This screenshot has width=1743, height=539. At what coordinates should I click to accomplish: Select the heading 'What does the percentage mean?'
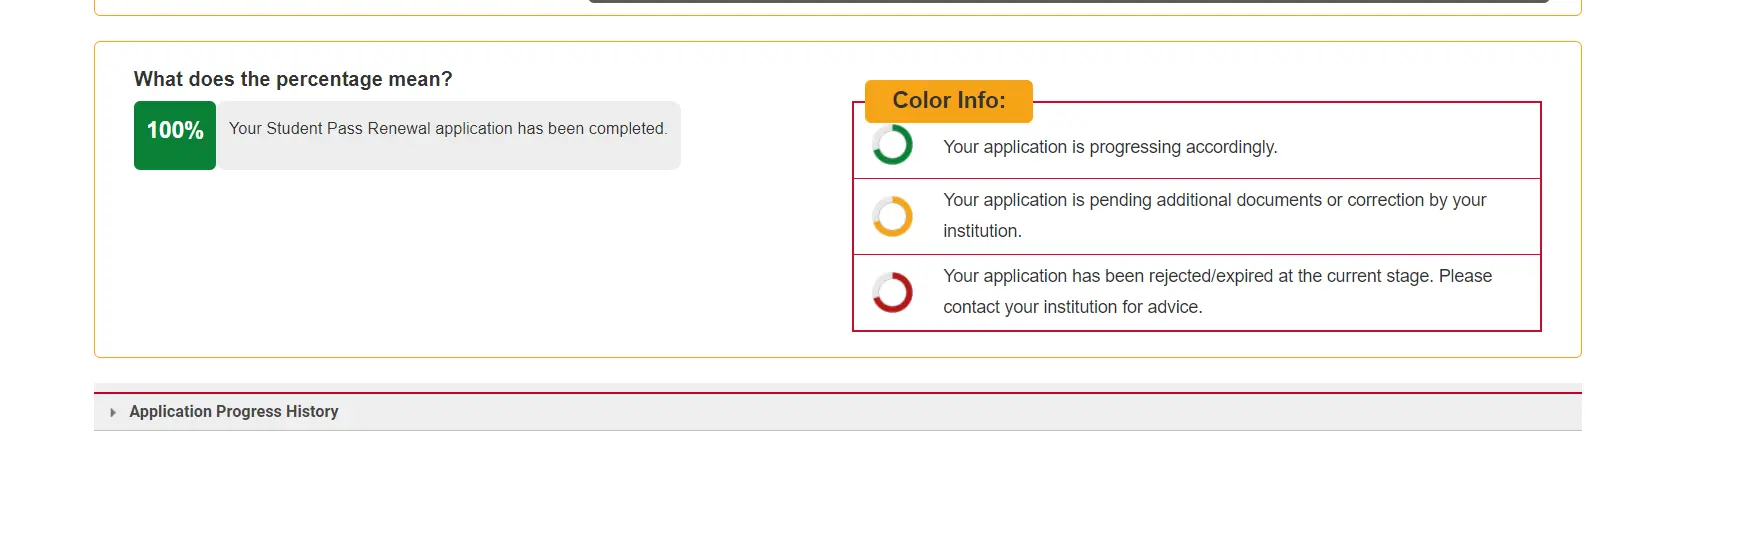pos(293,79)
